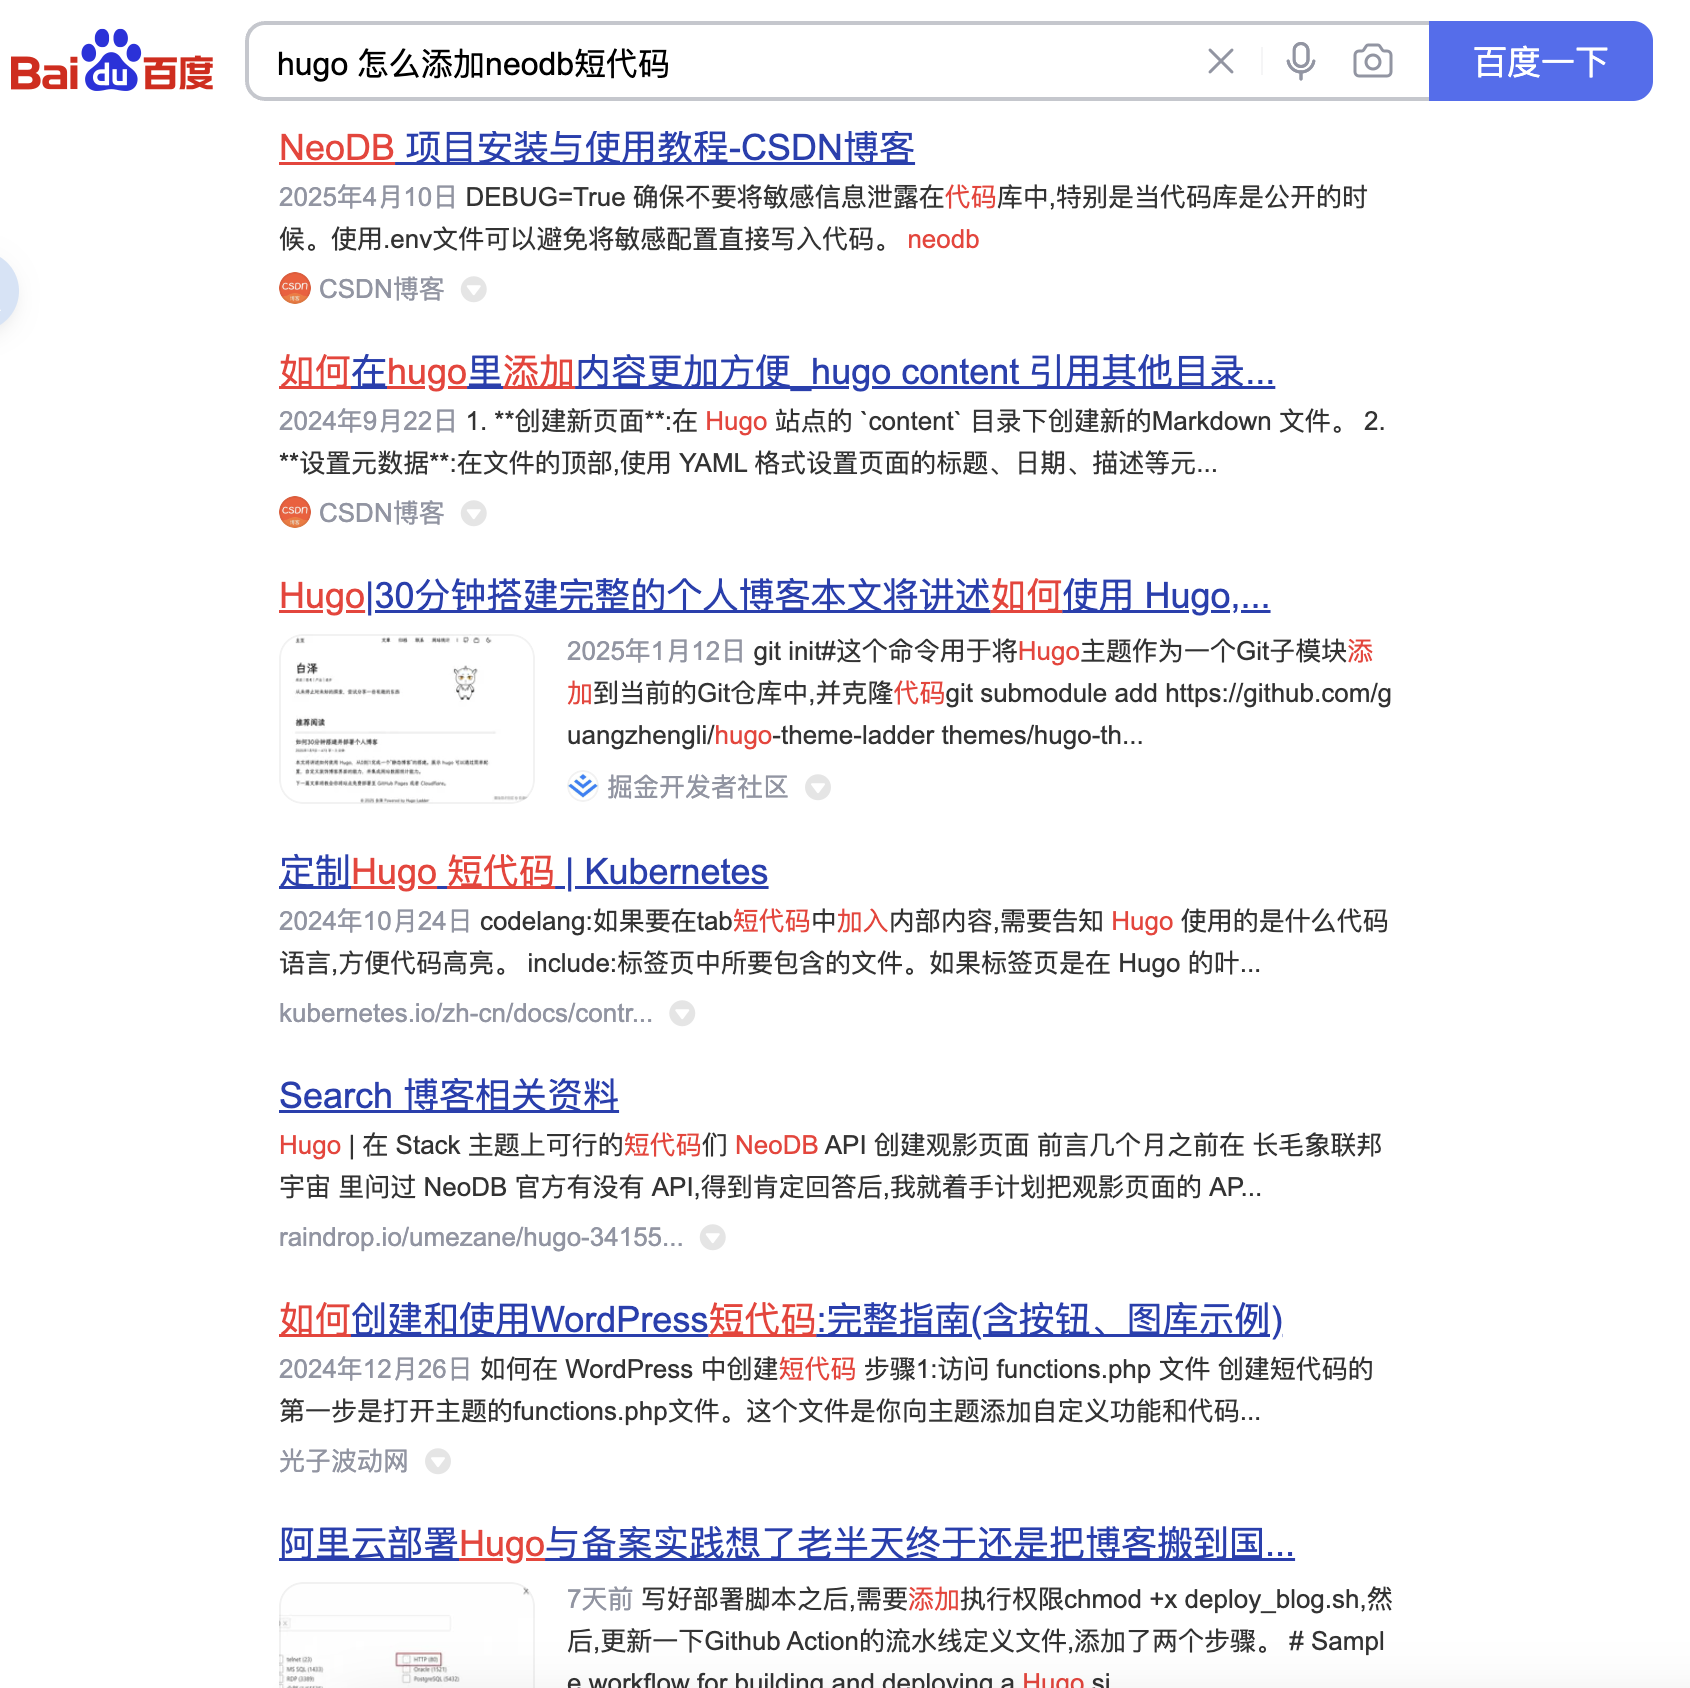Click the Baidu logo
Viewport: 1690px width, 1688px height.
click(x=112, y=62)
